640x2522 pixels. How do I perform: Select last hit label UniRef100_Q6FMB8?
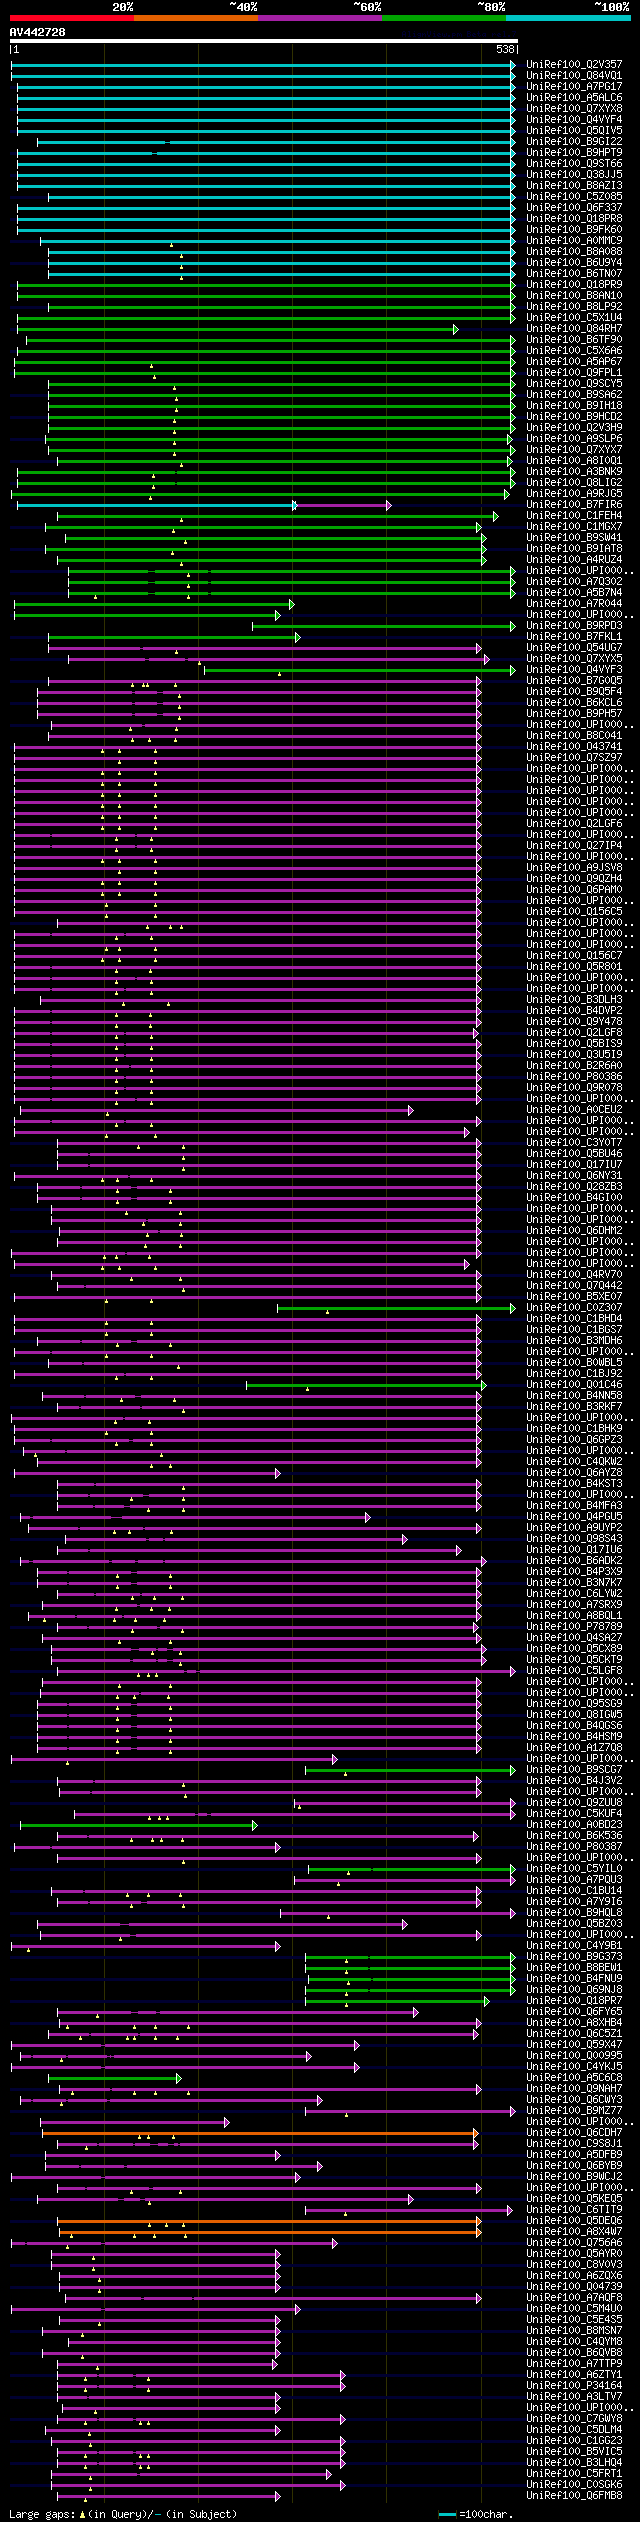point(574,2495)
